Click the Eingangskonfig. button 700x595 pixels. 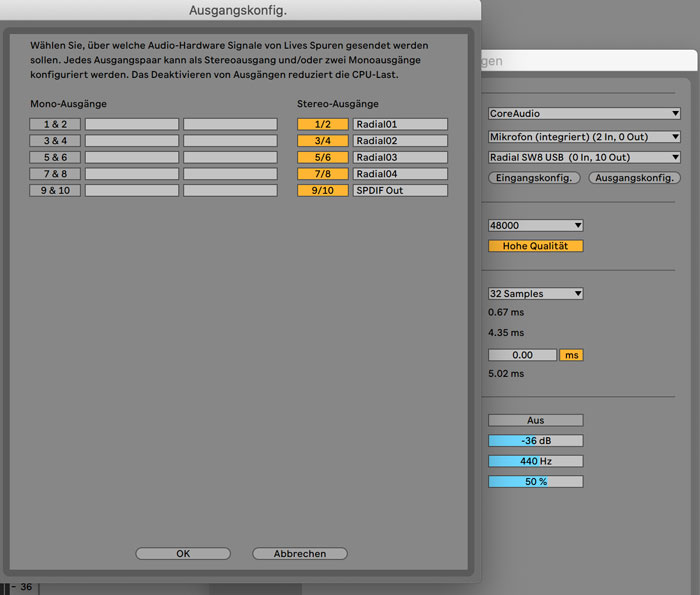coord(534,178)
